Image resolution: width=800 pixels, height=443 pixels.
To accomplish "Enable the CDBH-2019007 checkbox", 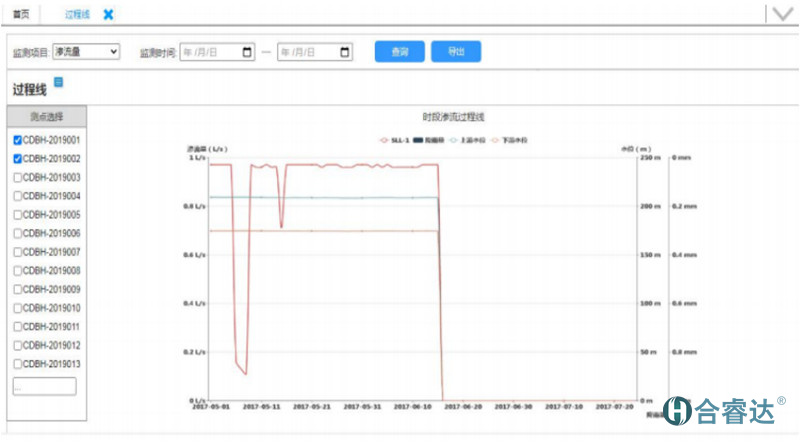I will click(17, 252).
